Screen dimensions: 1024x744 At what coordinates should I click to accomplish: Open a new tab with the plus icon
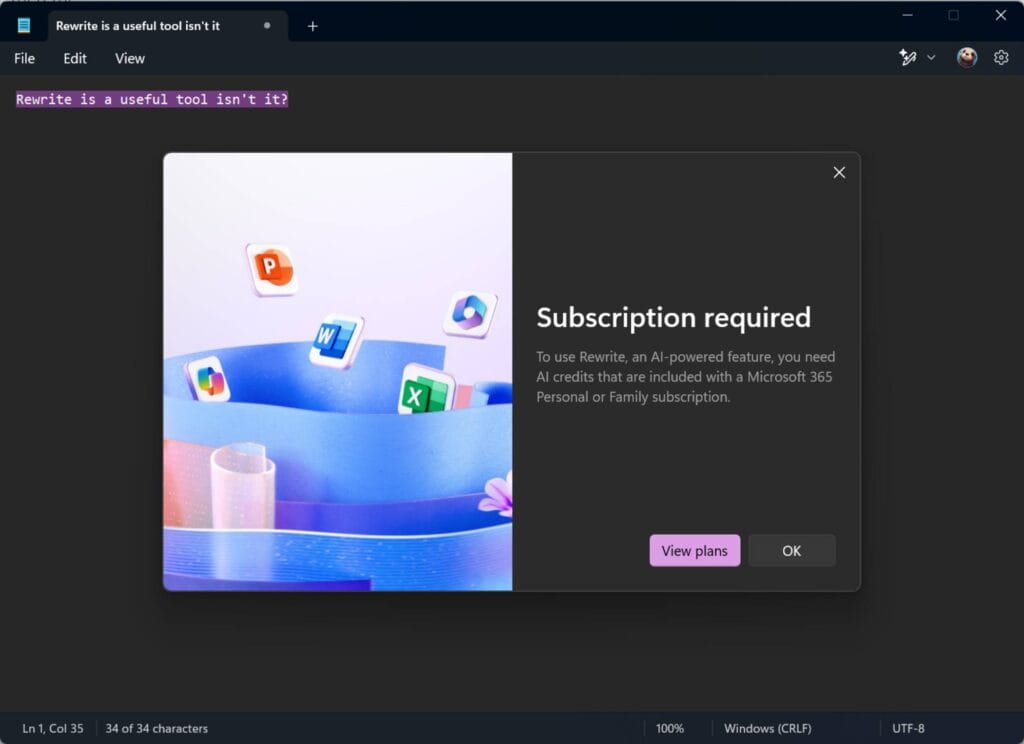click(x=312, y=26)
